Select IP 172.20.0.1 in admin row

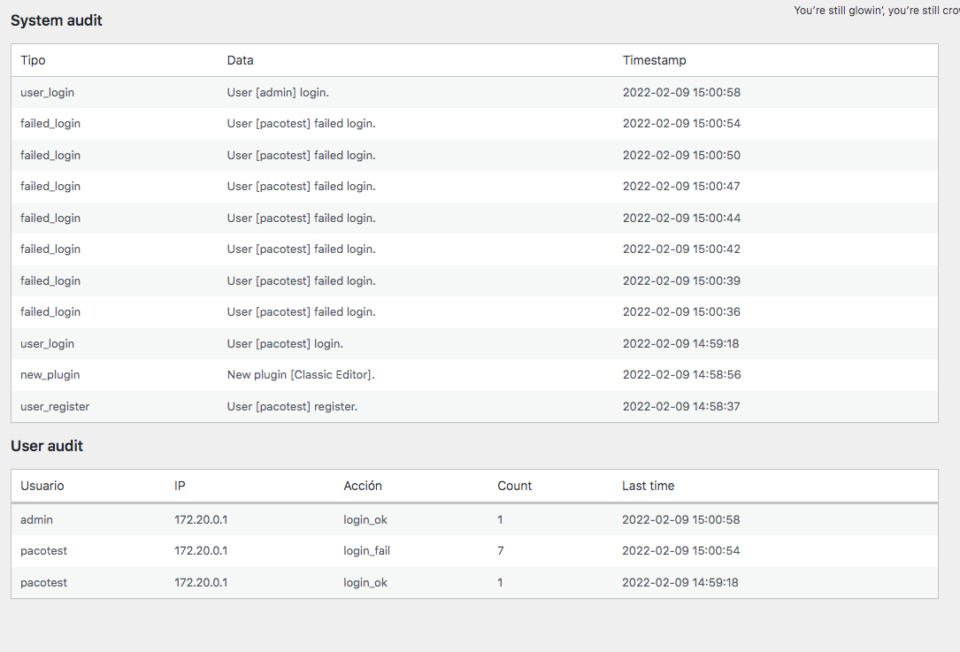click(x=201, y=520)
